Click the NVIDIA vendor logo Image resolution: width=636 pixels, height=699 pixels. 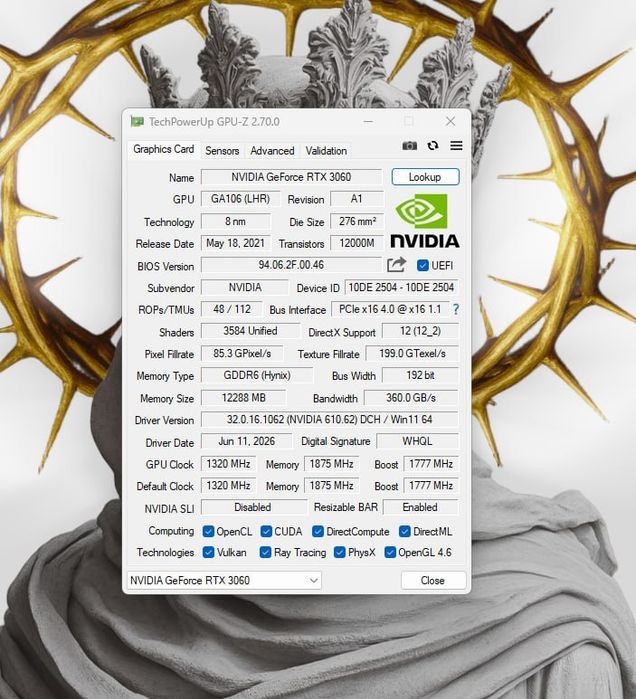pos(424,221)
